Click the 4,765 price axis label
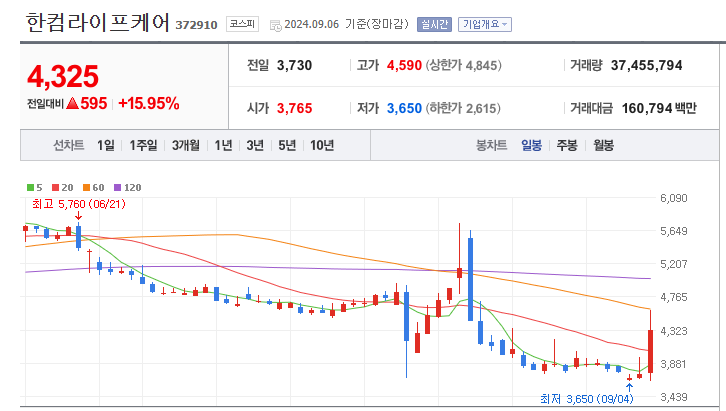Viewport: 726px width, 411px height. point(674,297)
